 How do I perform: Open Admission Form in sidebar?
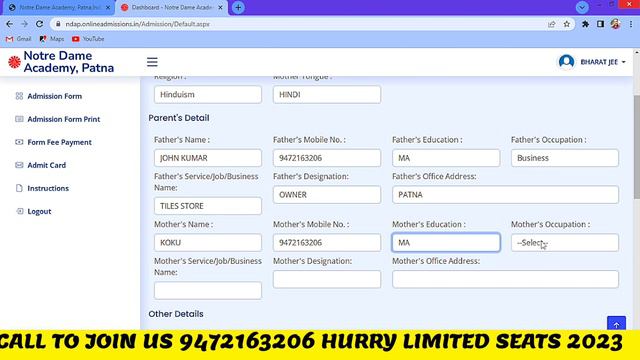pyautogui.click(x=54, y=96)
